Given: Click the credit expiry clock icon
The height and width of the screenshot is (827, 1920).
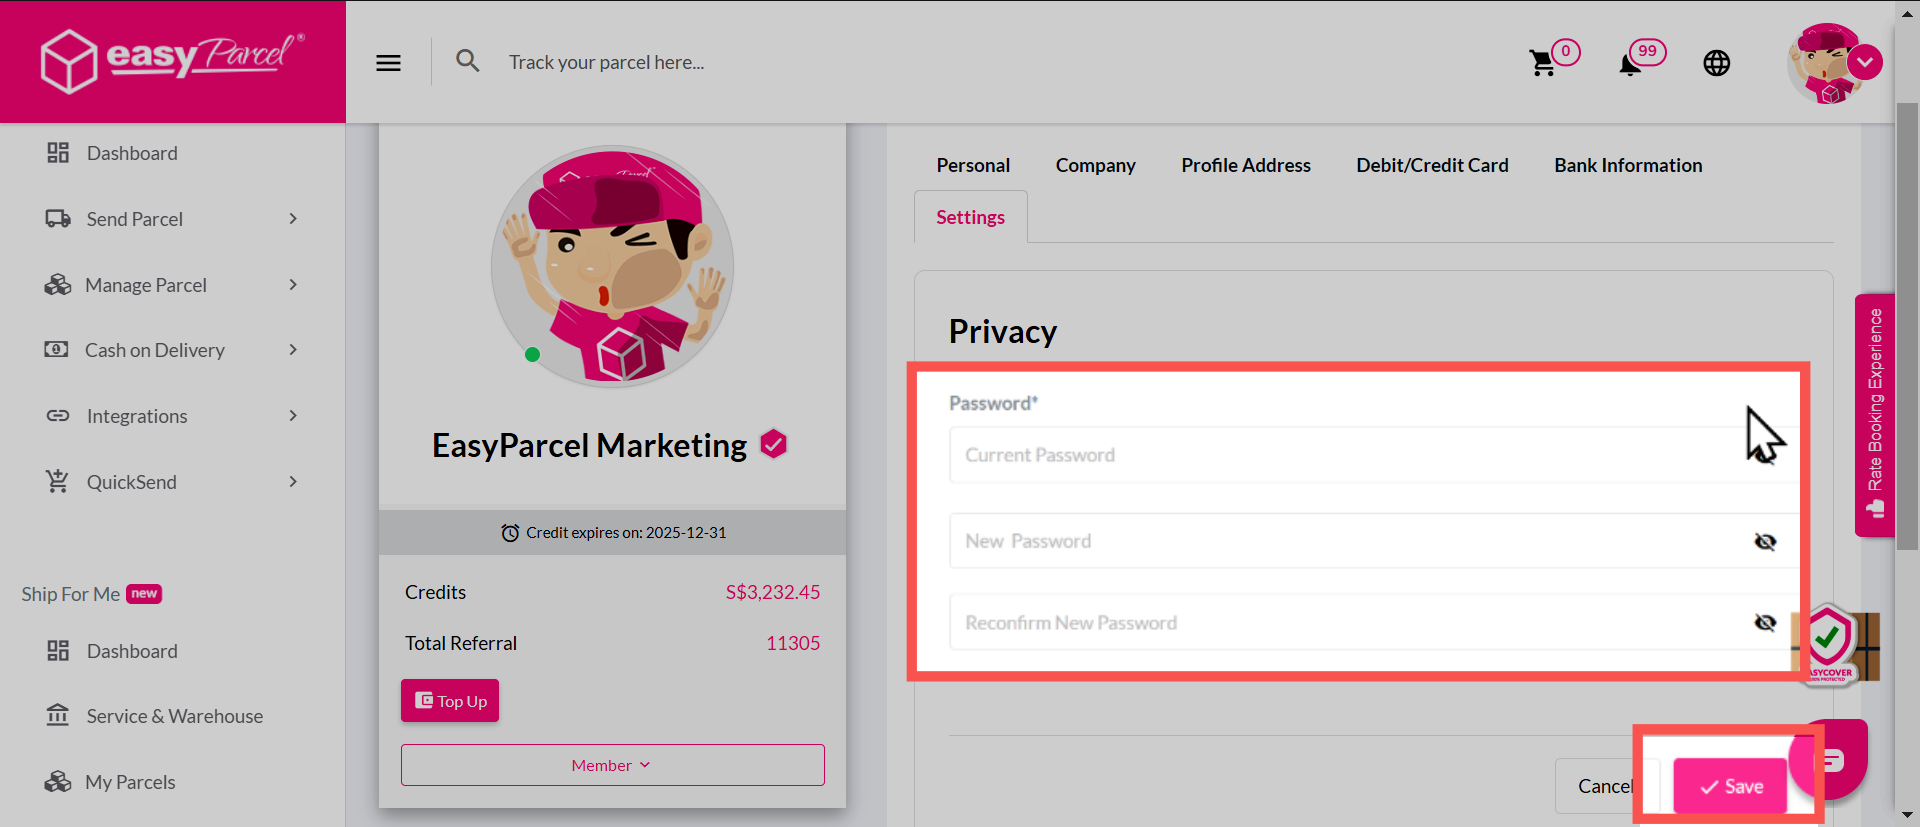Looking at the screenshot, I should [x=510, y=533].
